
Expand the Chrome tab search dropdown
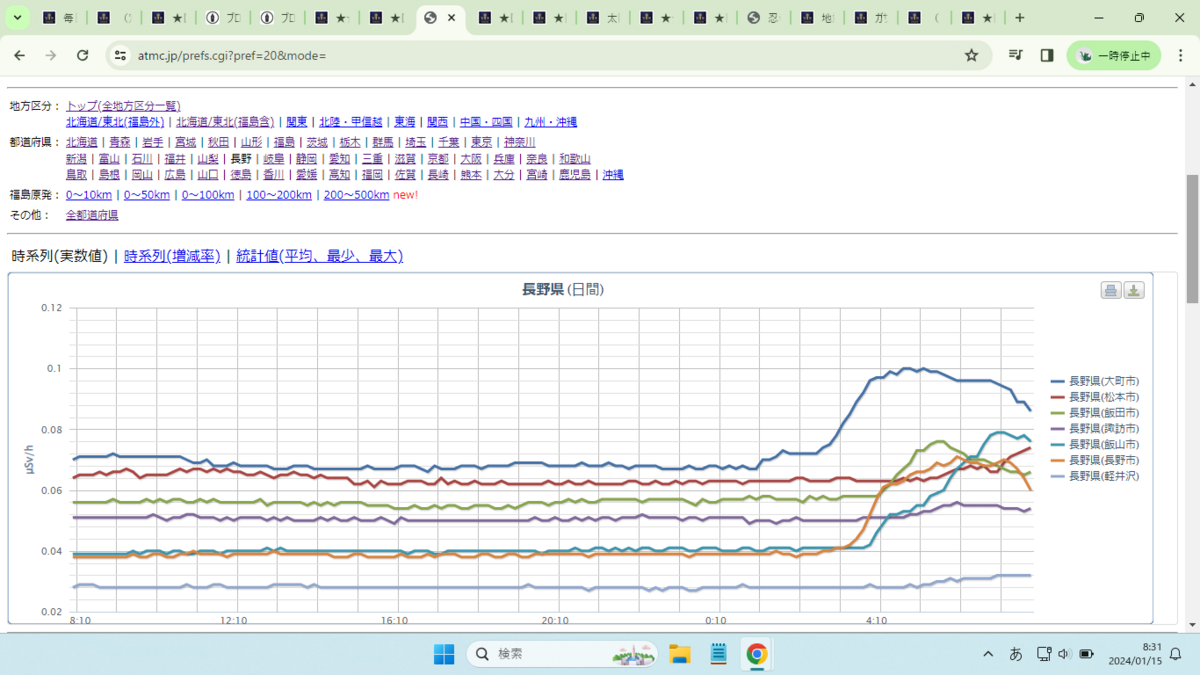coord(17,18)
